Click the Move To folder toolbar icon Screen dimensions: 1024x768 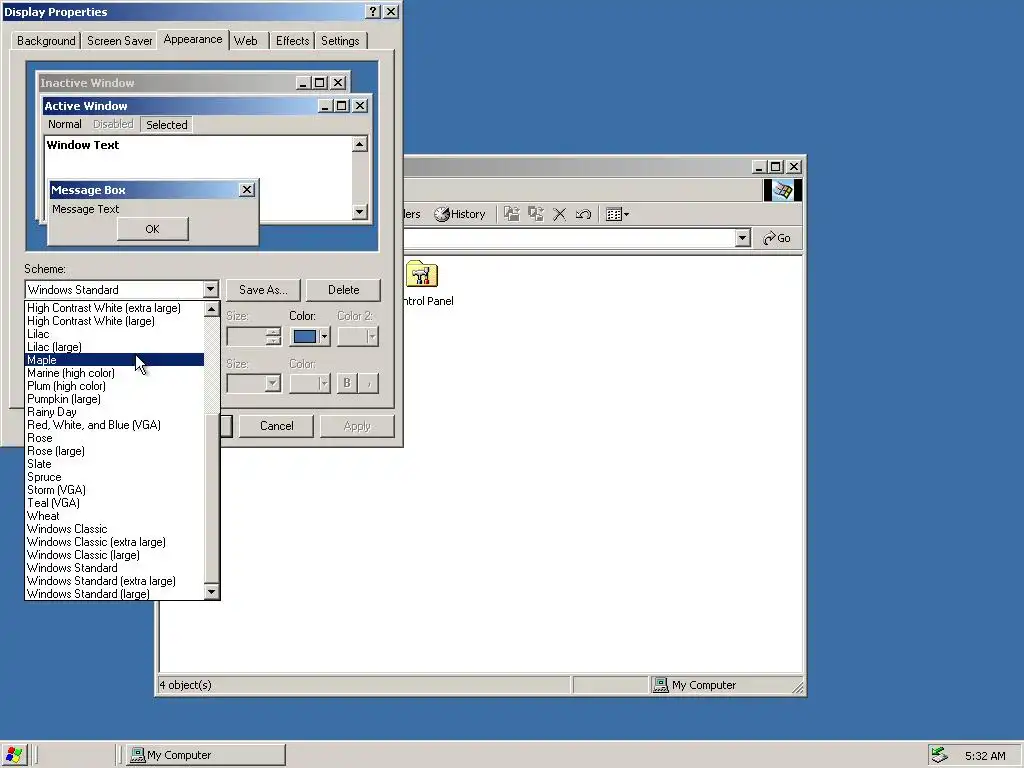click(511, 214)
